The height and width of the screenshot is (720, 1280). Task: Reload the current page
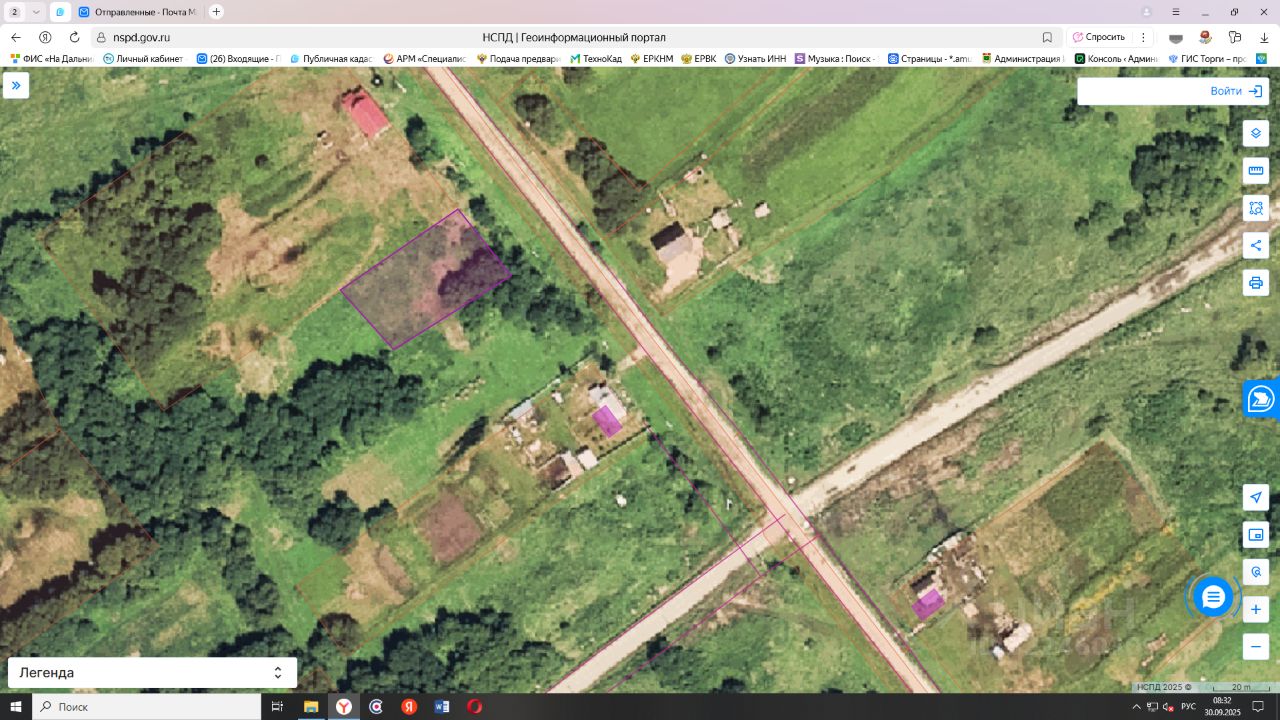click(x=74, y=37)
